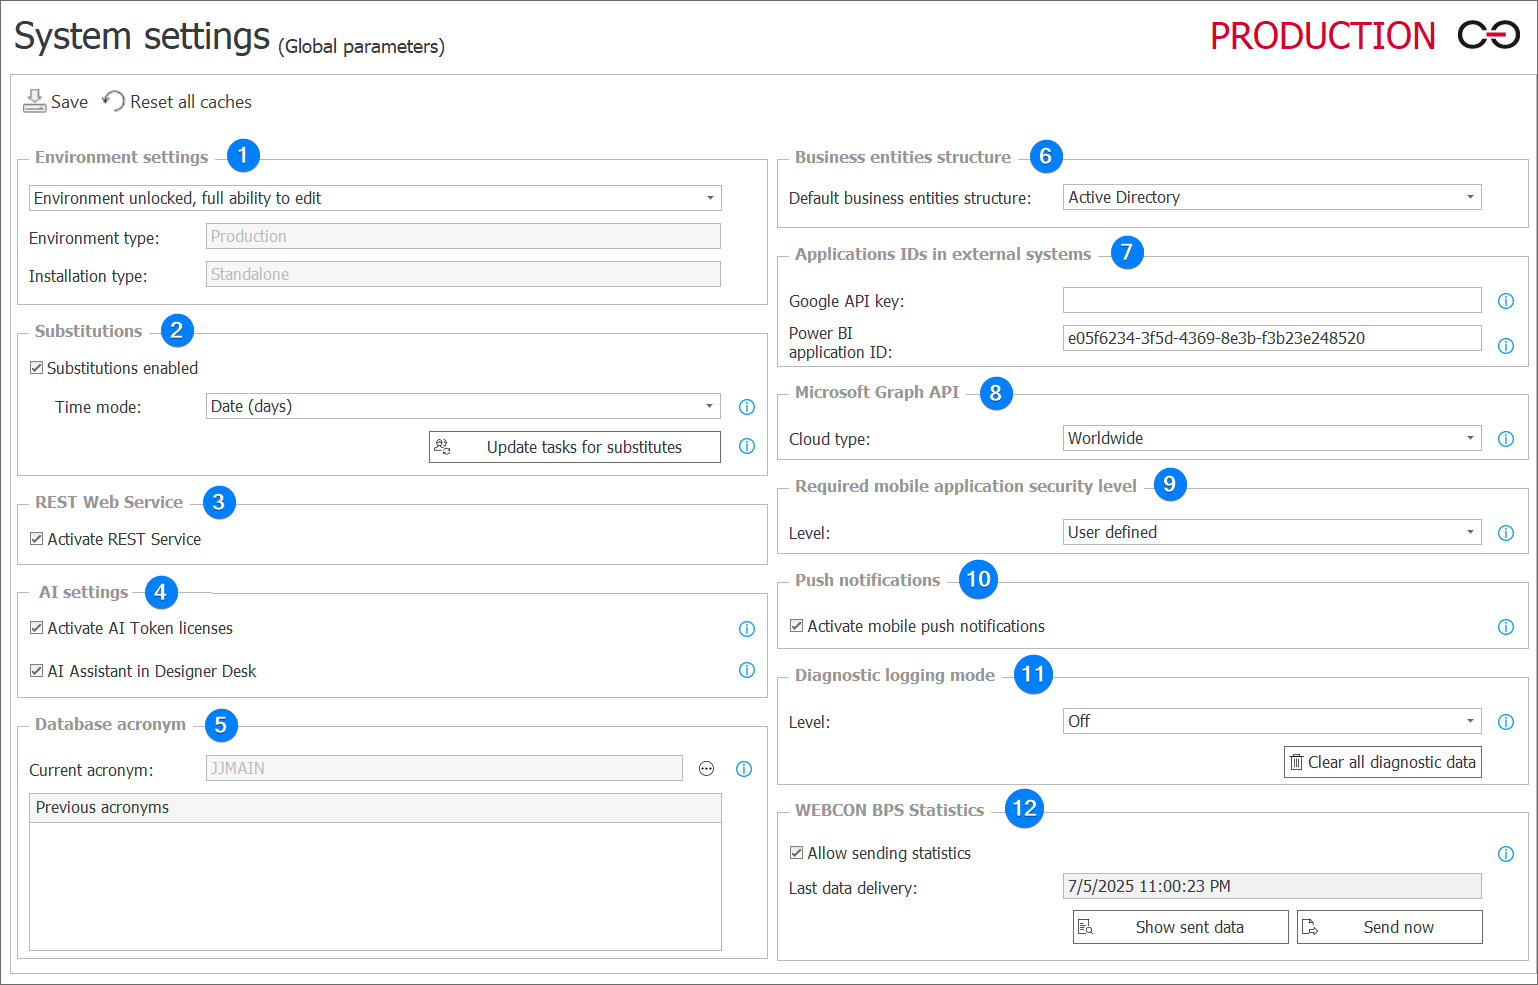Toggle Activate REST Service checkbox
1538x985 pixels.
coord(36,539)
